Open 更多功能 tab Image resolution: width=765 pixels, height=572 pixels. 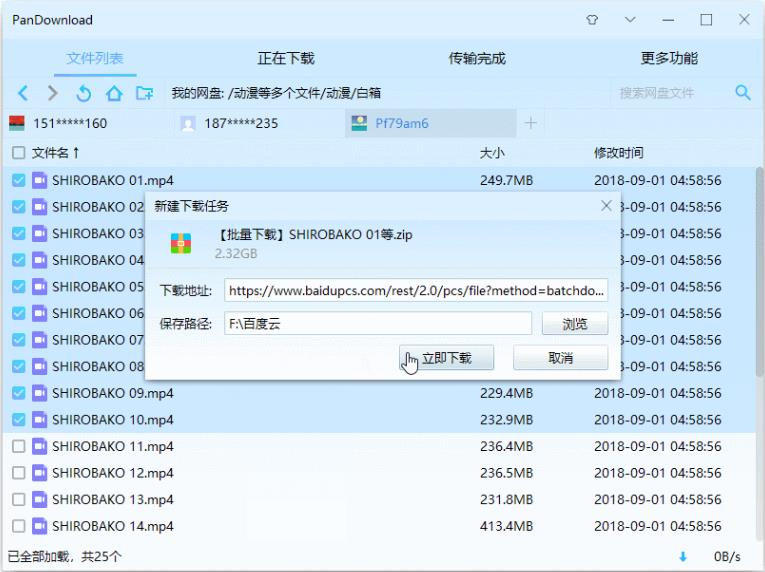pyautogui.click(x=669, y=59)
